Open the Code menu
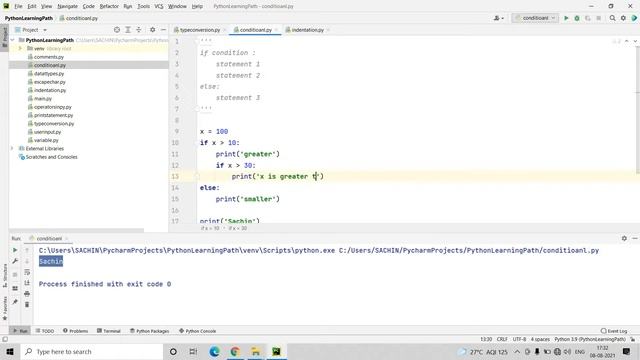640x360 pixels. [89, 6]
